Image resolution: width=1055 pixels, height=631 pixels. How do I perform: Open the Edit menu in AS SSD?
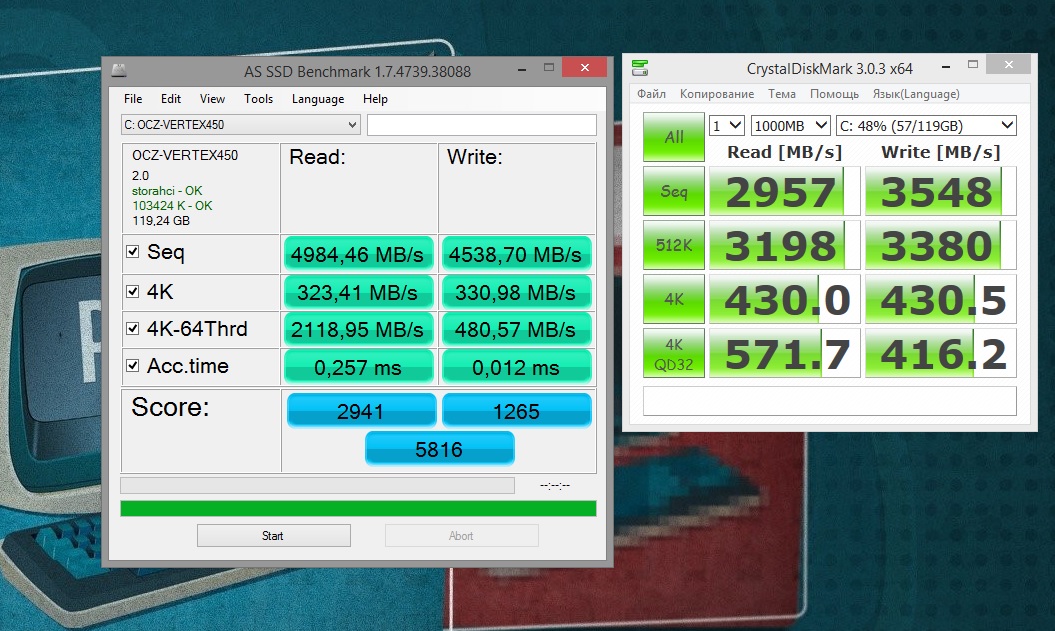(171, 99)
